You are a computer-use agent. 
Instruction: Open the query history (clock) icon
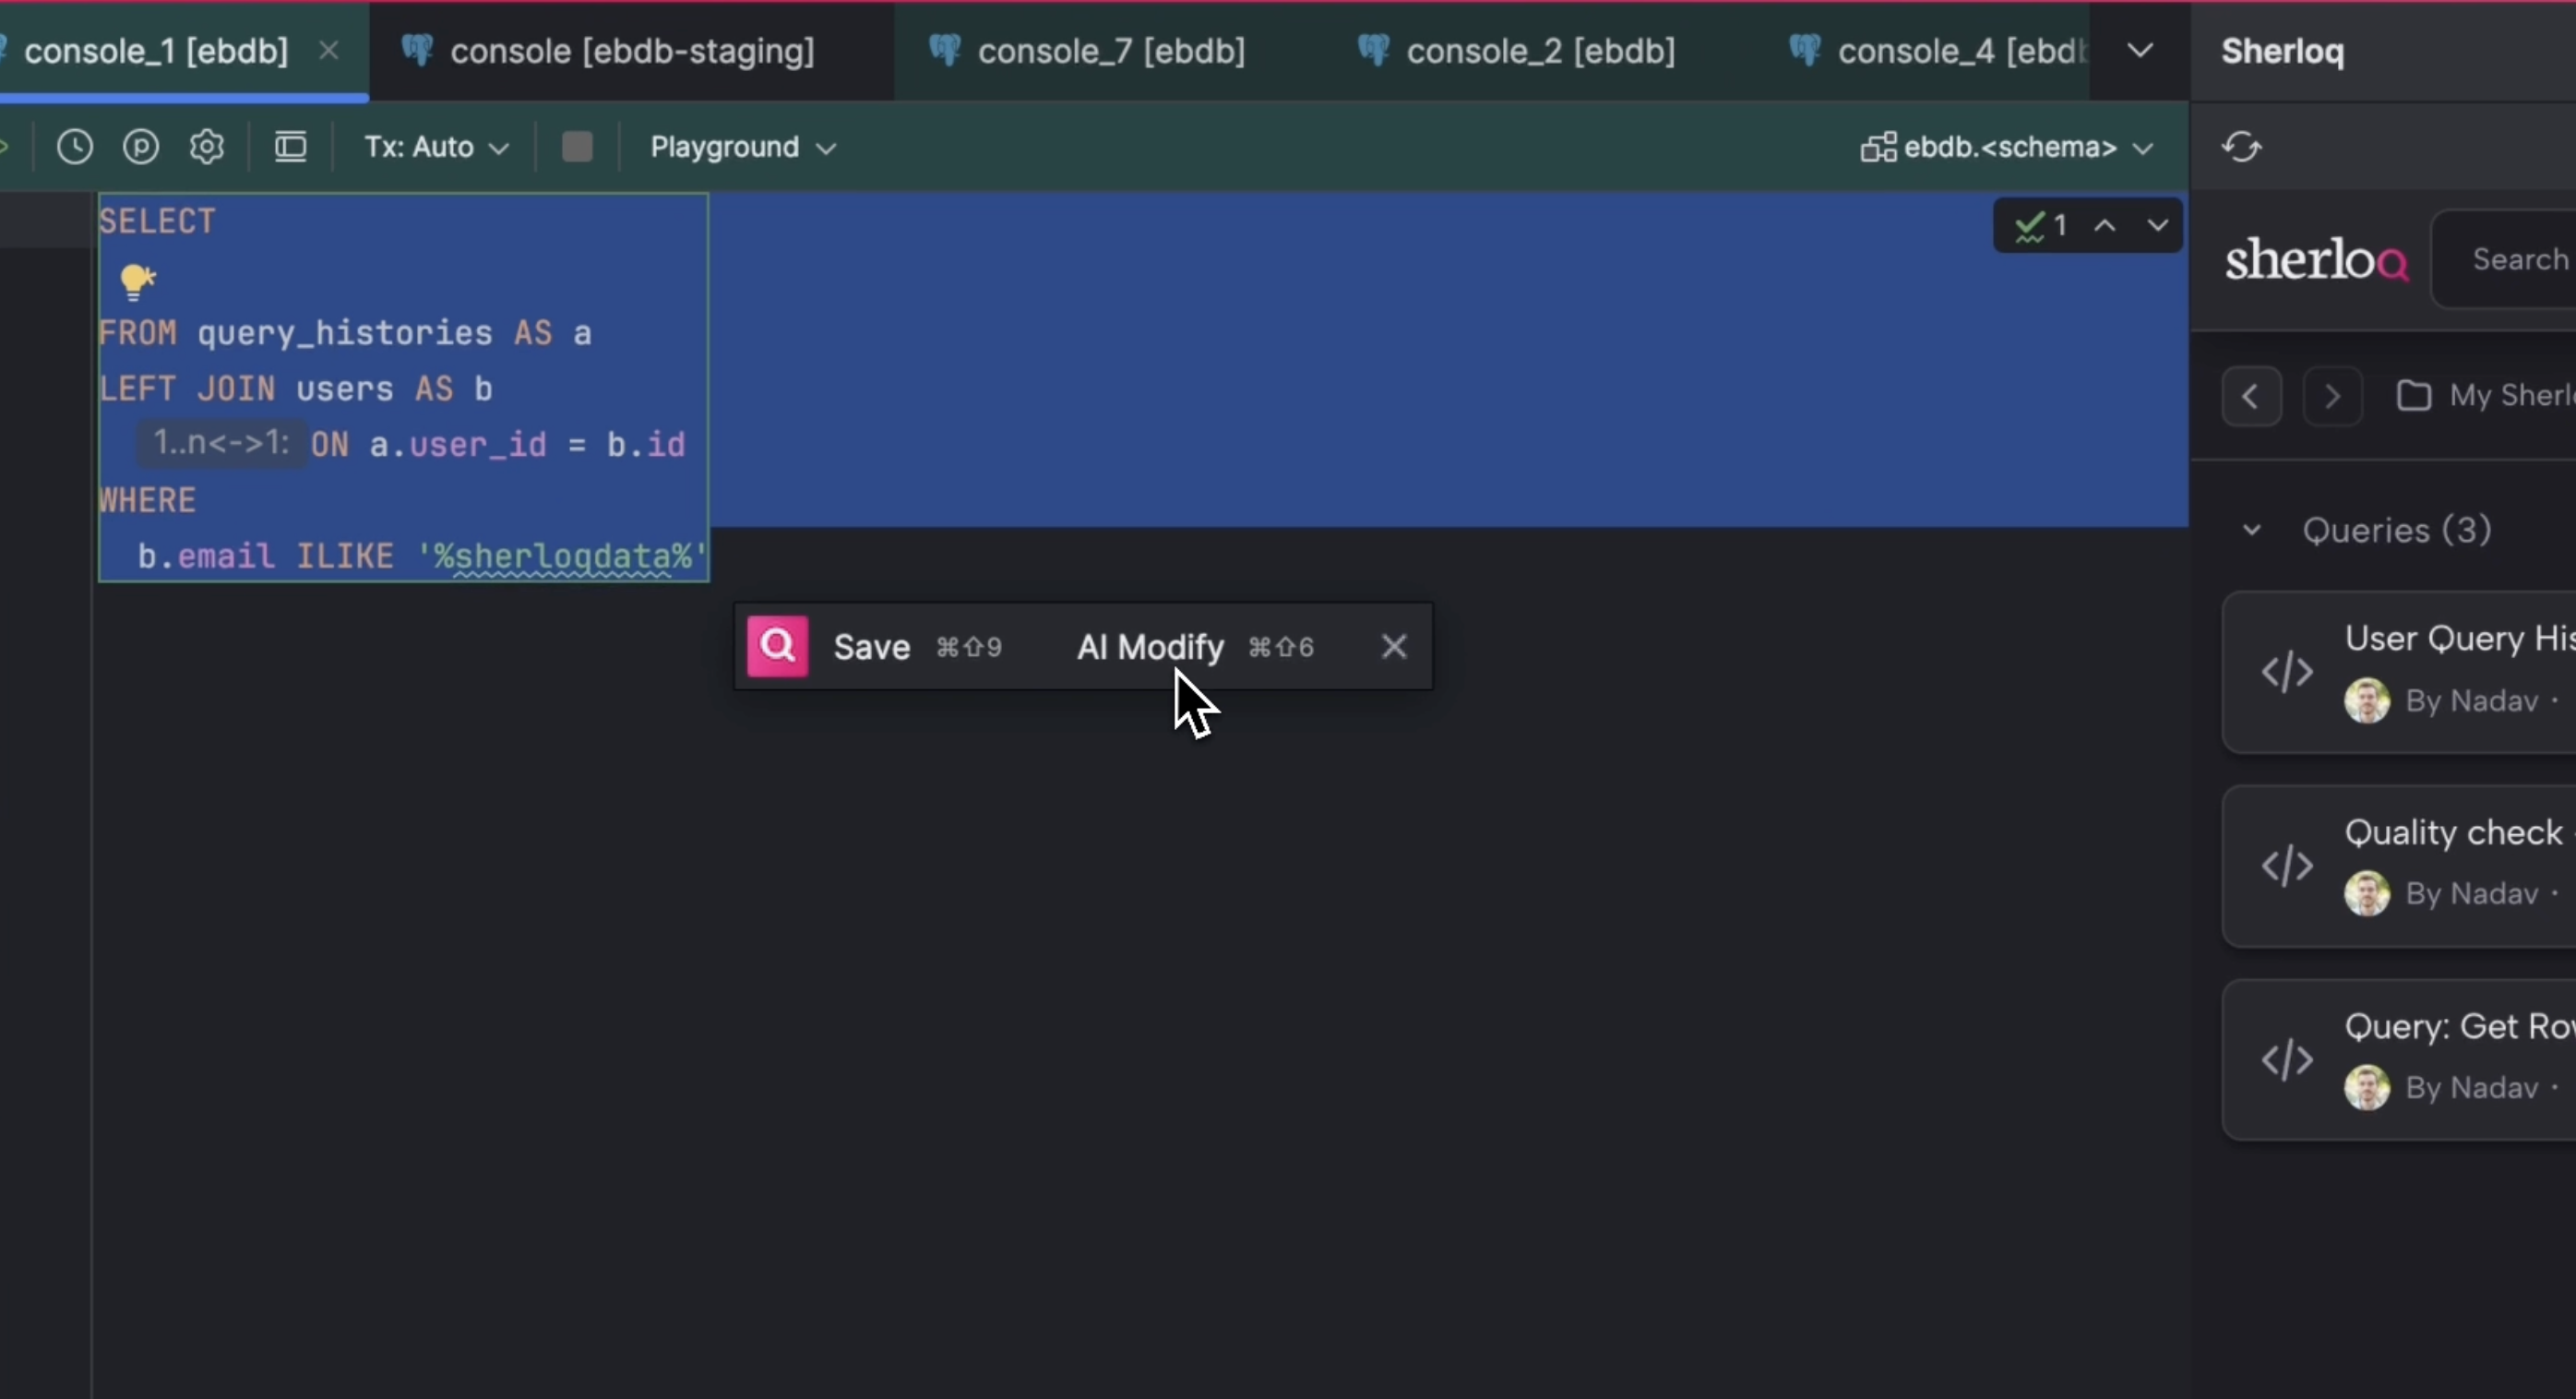73,146
